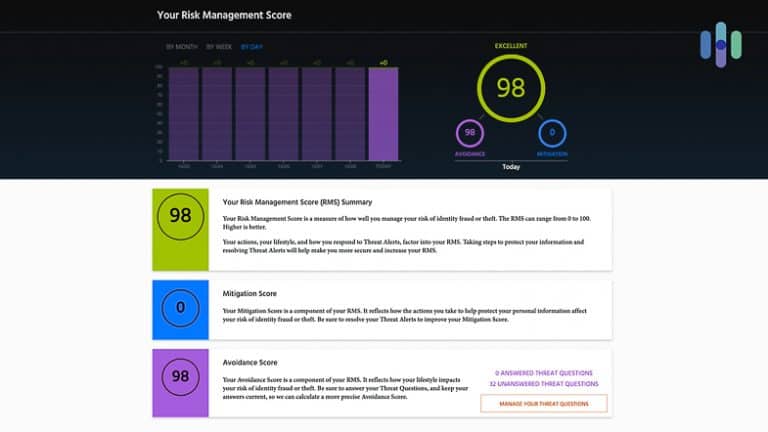
Task: Select the first bar on the left of chart
Action: 184,113
